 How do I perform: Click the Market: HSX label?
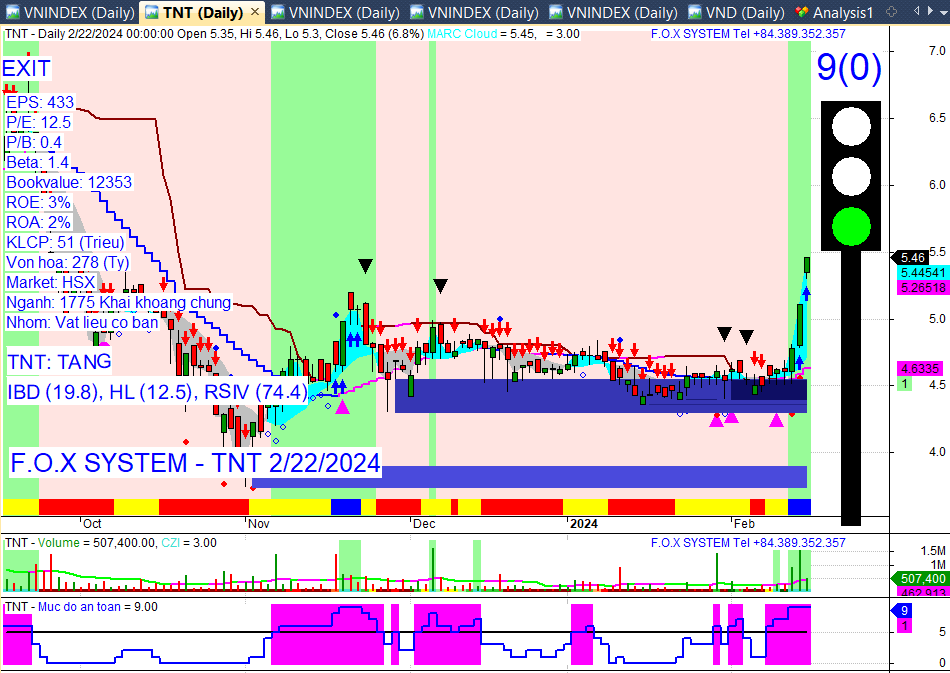(51, 282)
